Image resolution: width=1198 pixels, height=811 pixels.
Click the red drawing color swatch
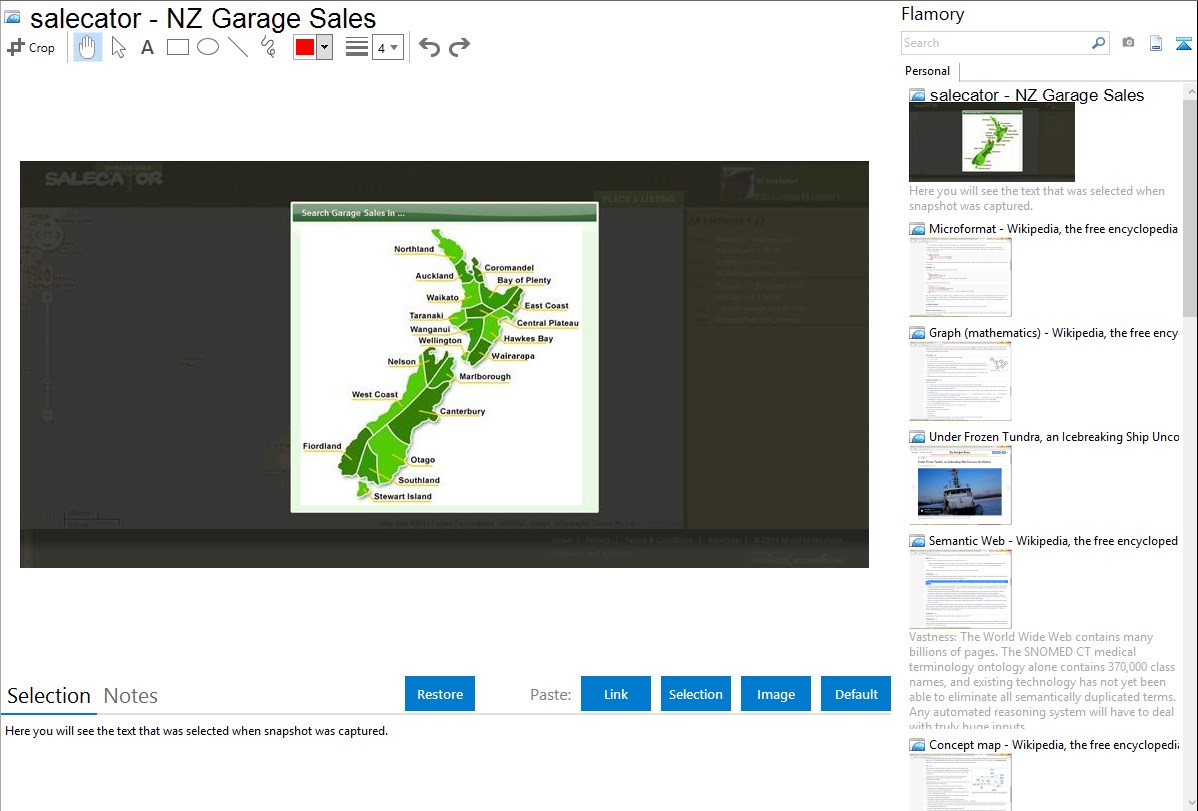click(x=305, y=47)
